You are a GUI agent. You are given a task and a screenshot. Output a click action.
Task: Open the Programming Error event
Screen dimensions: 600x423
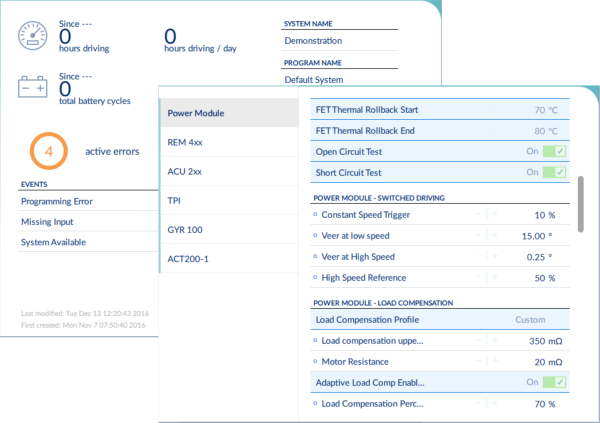[88, 201]
